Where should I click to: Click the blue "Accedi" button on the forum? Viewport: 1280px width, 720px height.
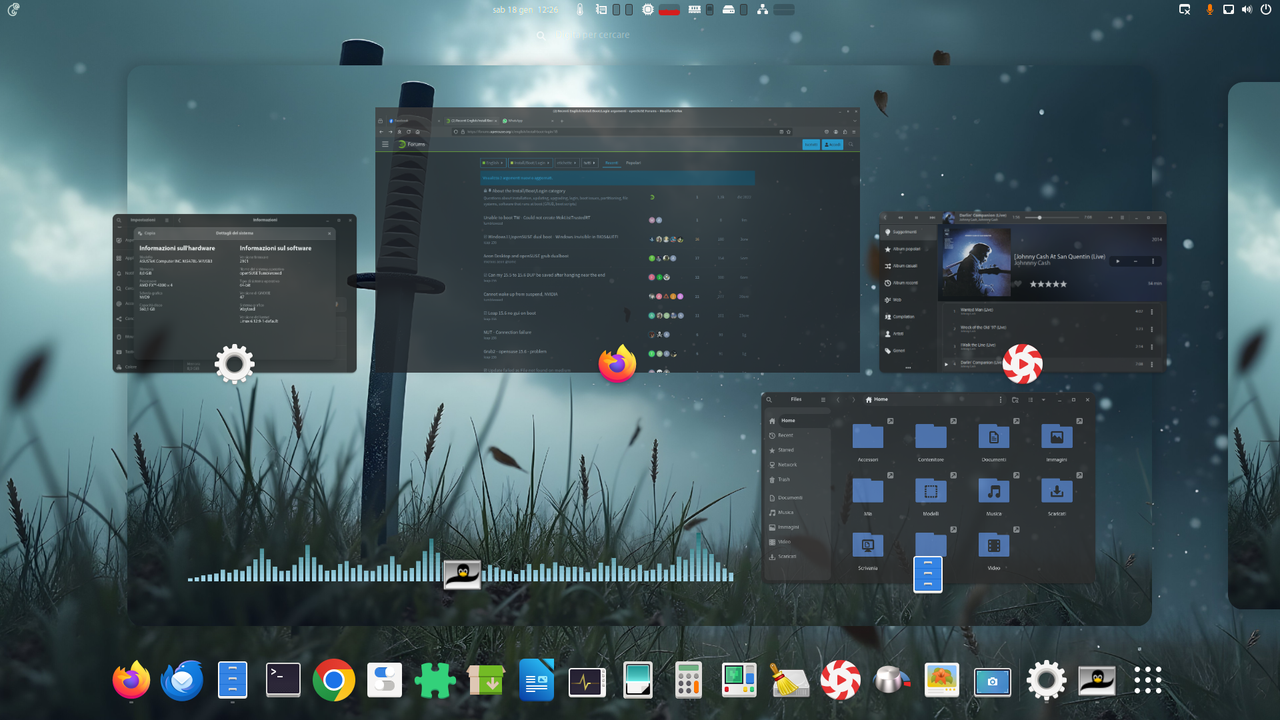point(832,144)
